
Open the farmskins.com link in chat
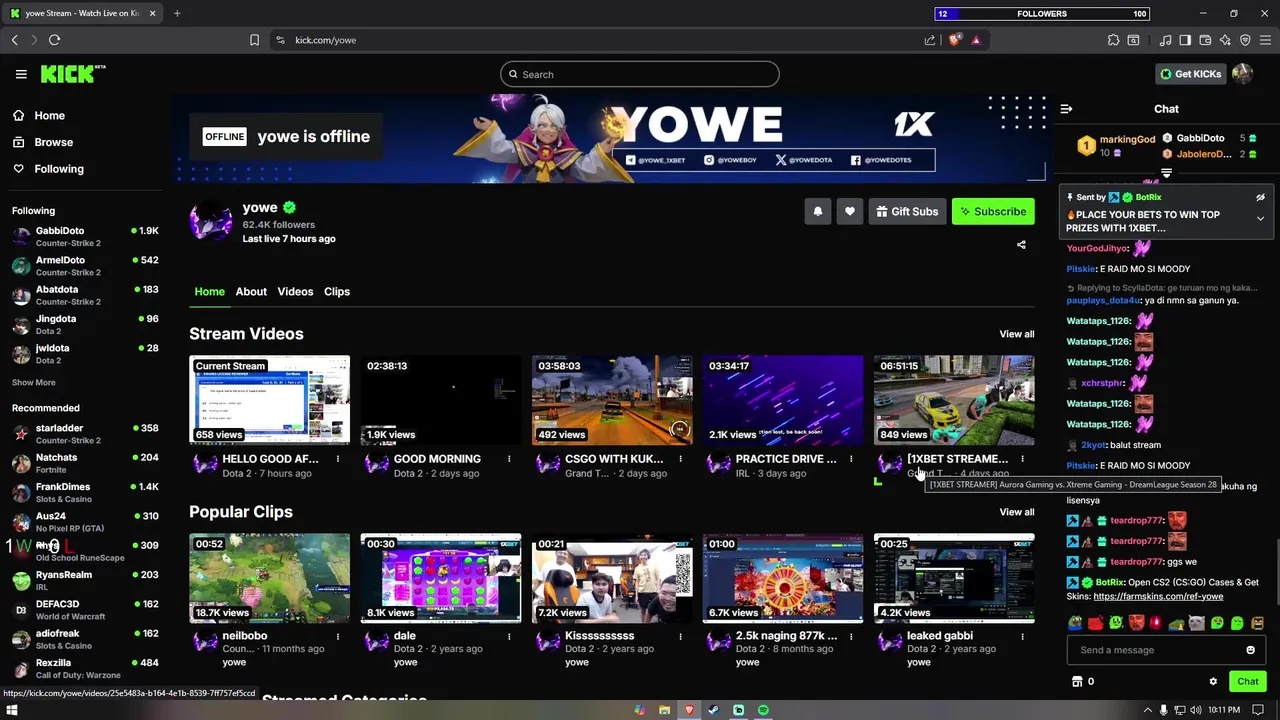(x=1158, y=596)
